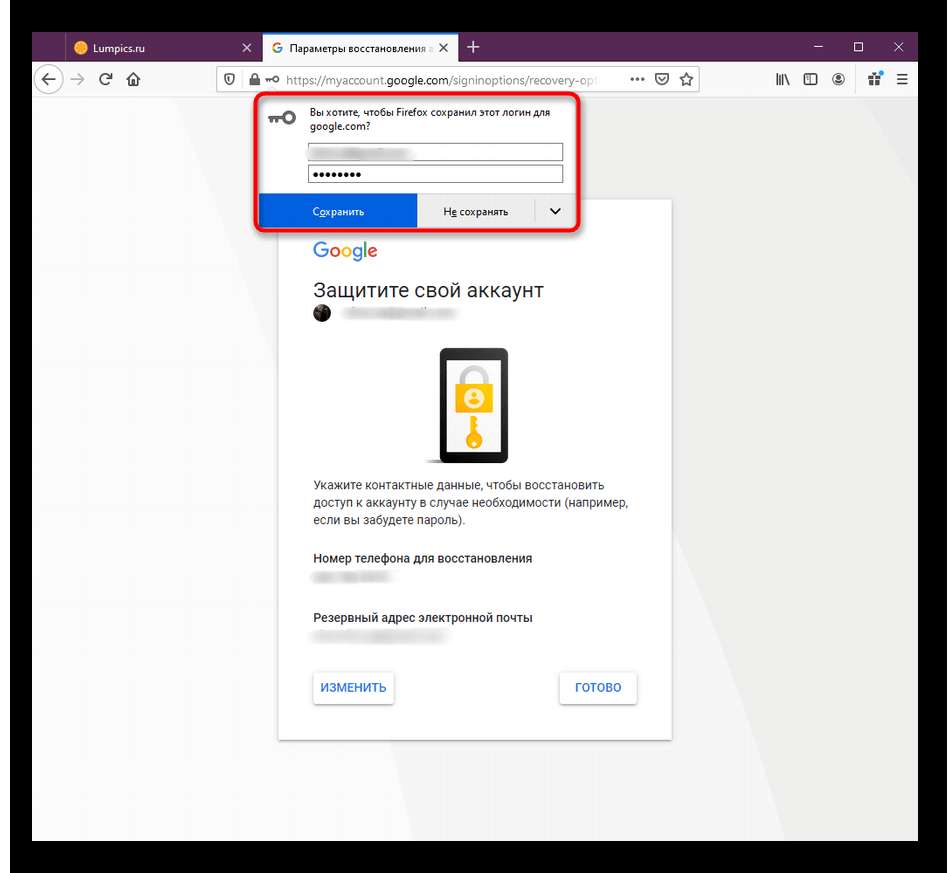
Task: Bookmark this page with star icon
Action: [x=686, y=79]
